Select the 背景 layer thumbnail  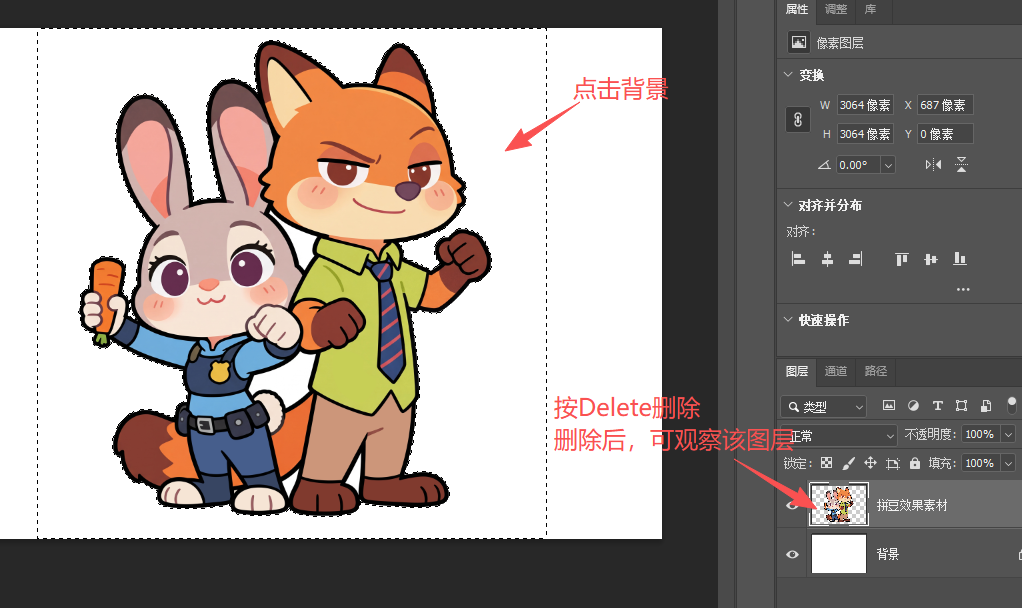pos(839,554)
